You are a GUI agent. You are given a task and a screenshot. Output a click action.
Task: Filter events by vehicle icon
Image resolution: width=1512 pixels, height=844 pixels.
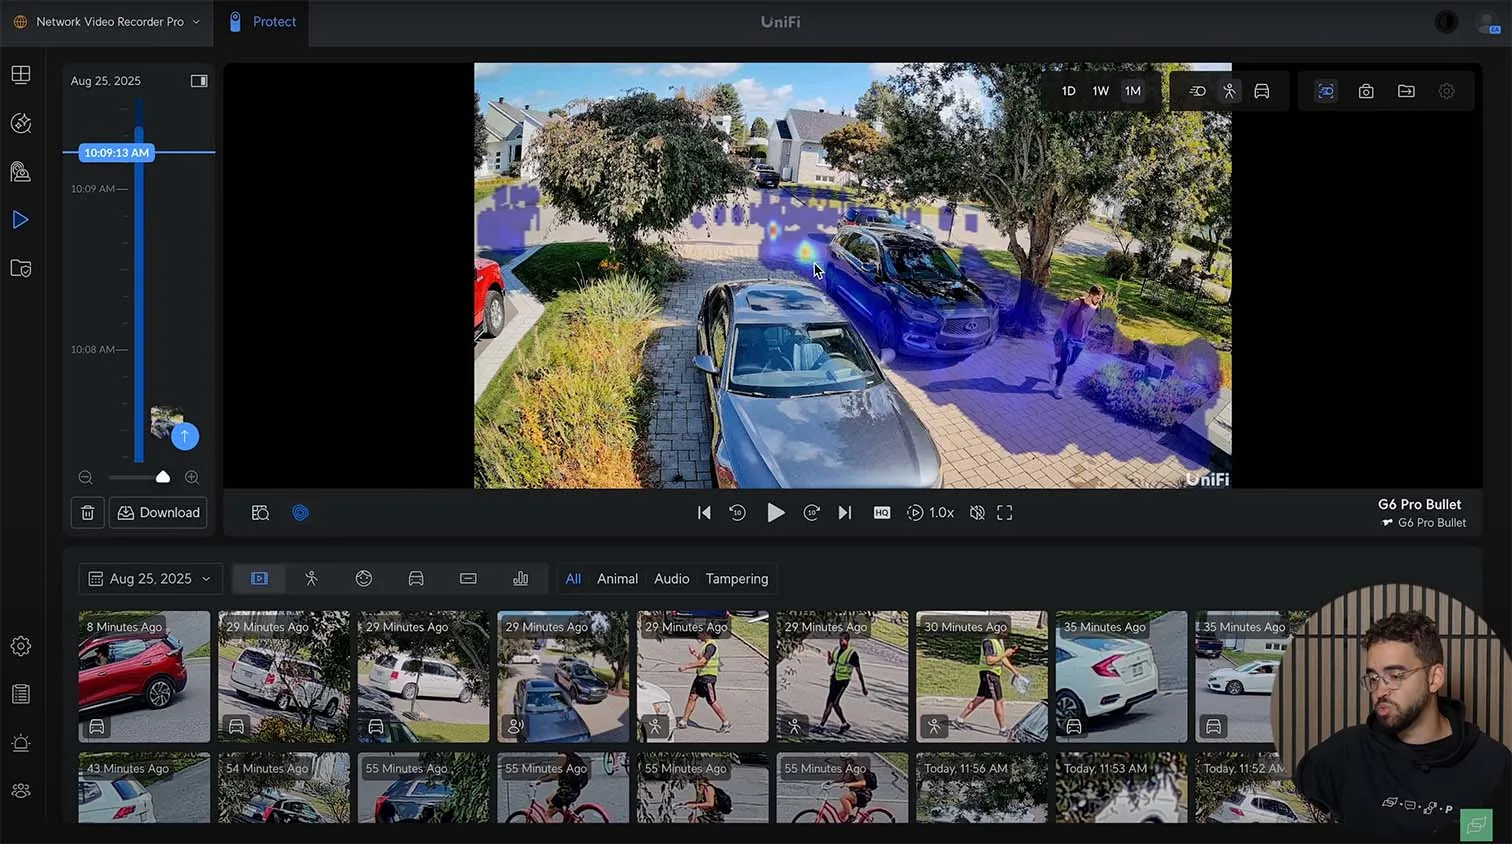point(416,579)
